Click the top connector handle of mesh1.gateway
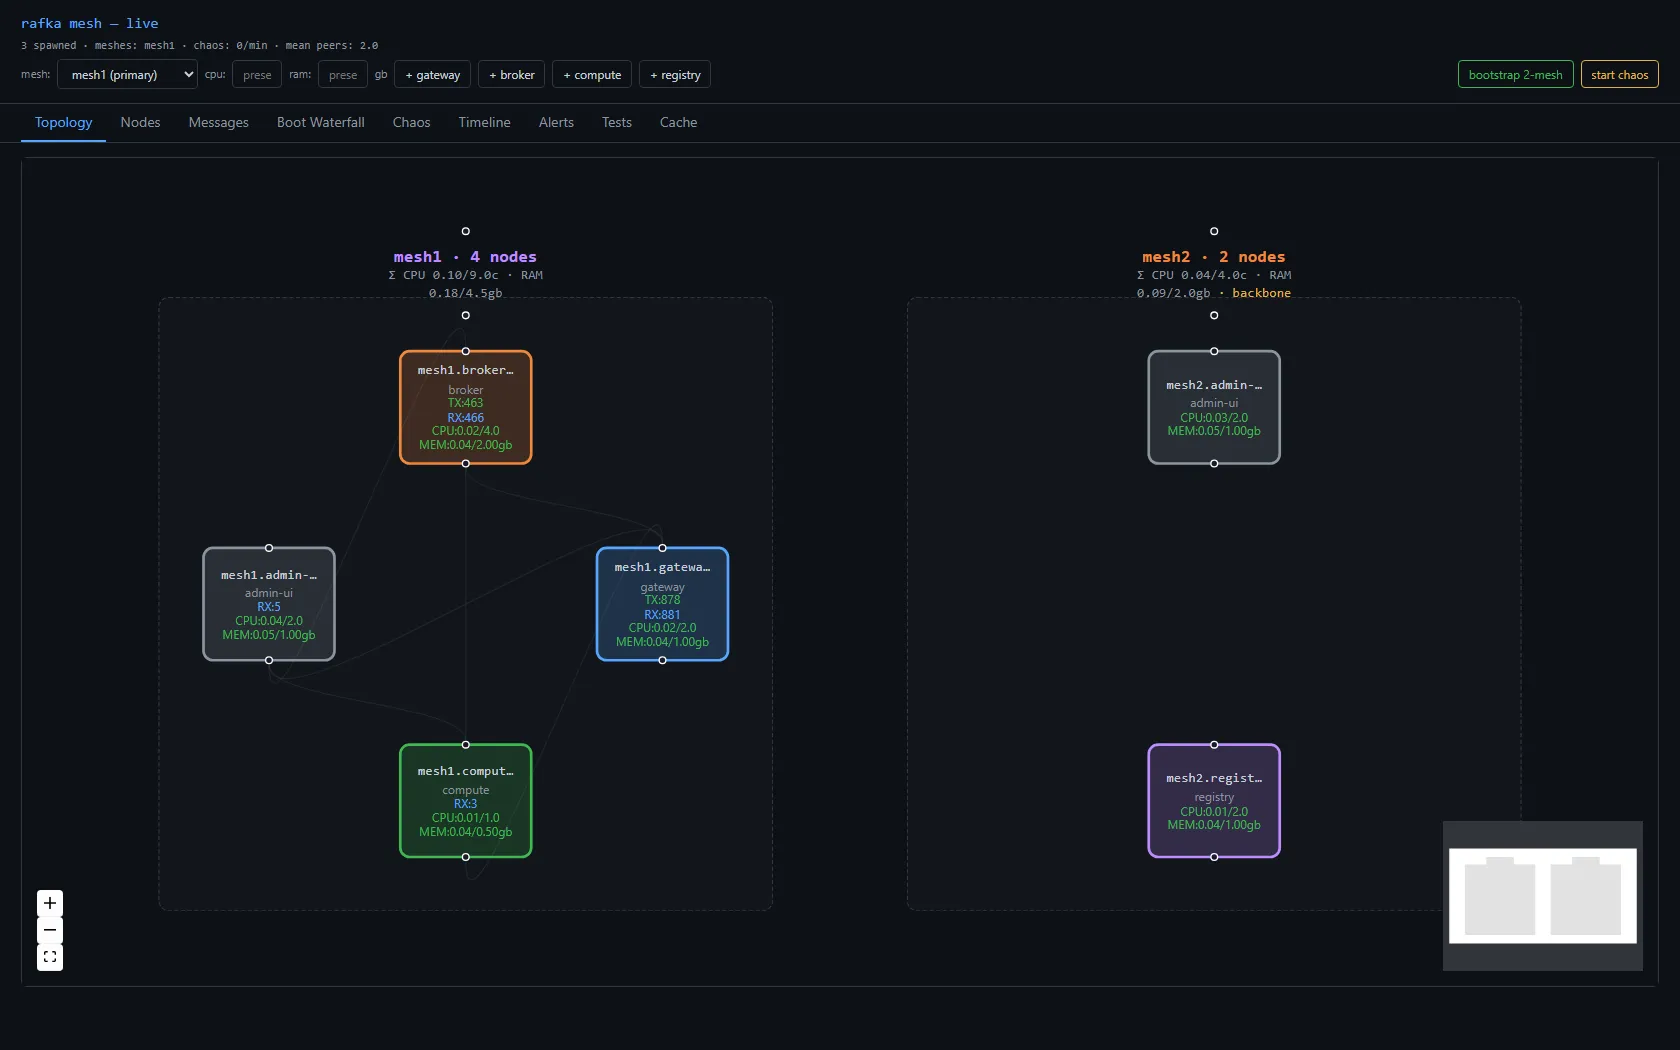Viewport: 1680px width, 1050px height. pos(662,548)
